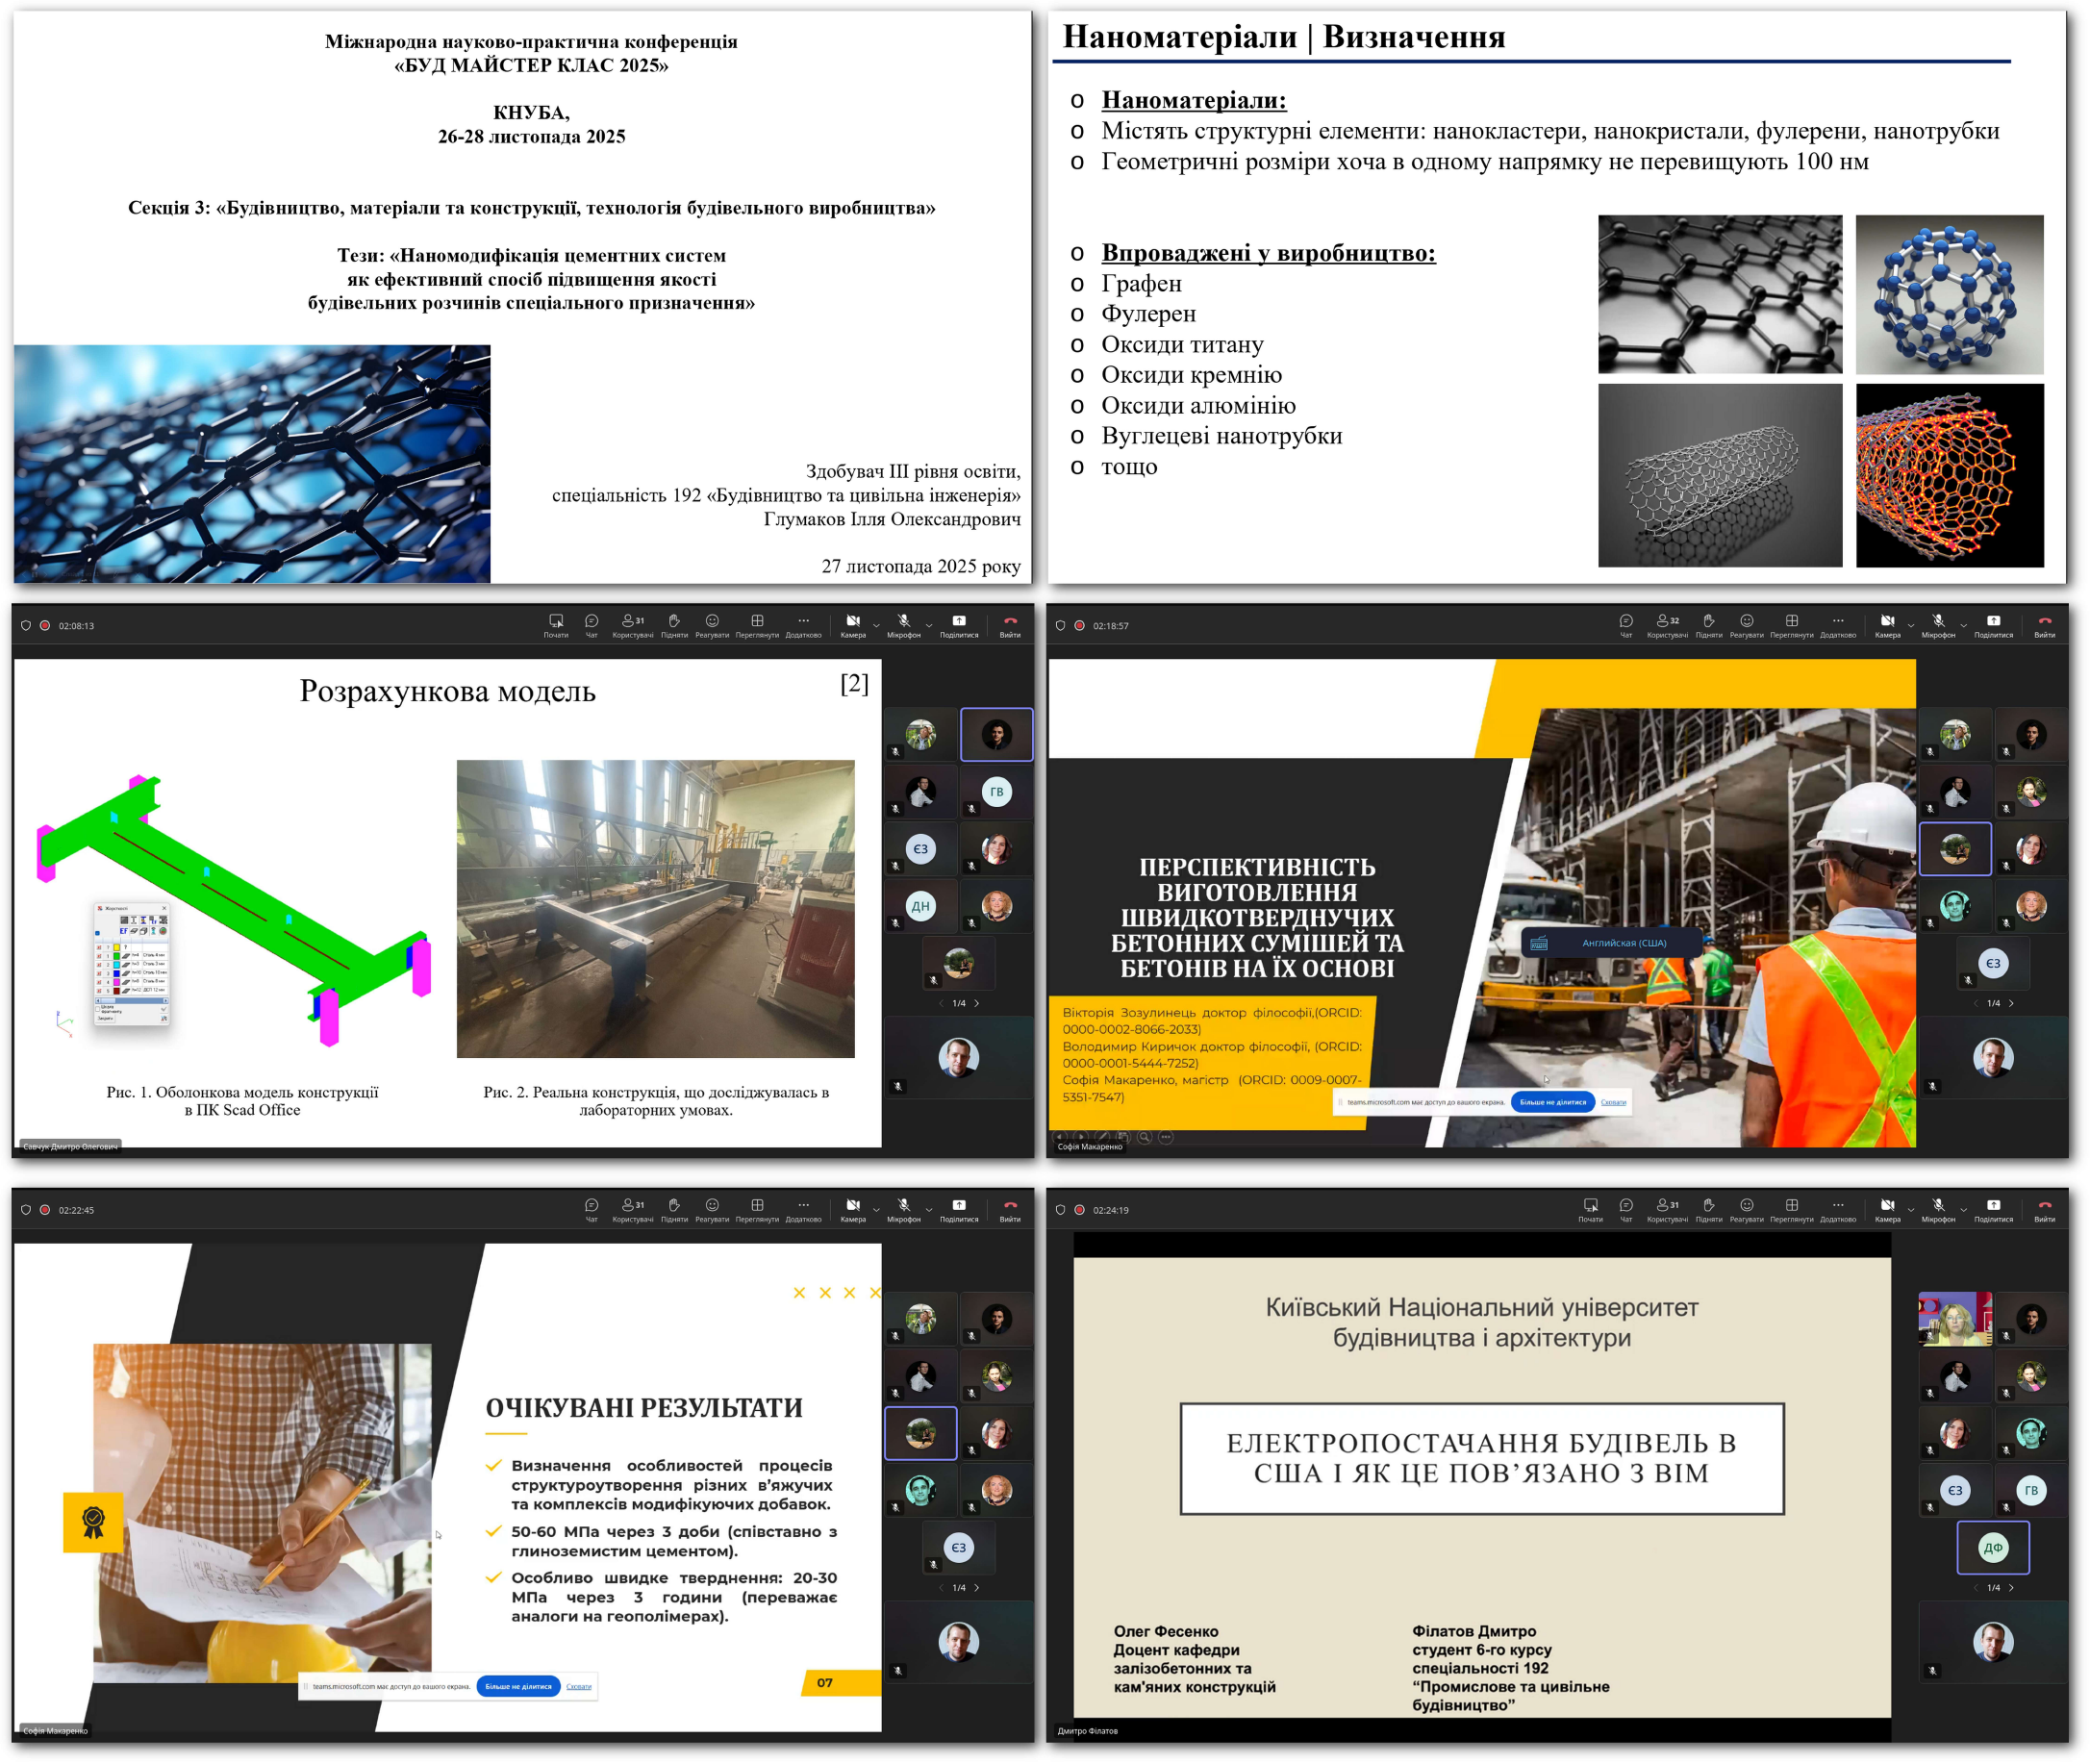Open Додатково menu in 02:18:57 meeting toolbar
Image resolution: width=2090 pixels, height=1764 pixels.
click(1837, 623)
